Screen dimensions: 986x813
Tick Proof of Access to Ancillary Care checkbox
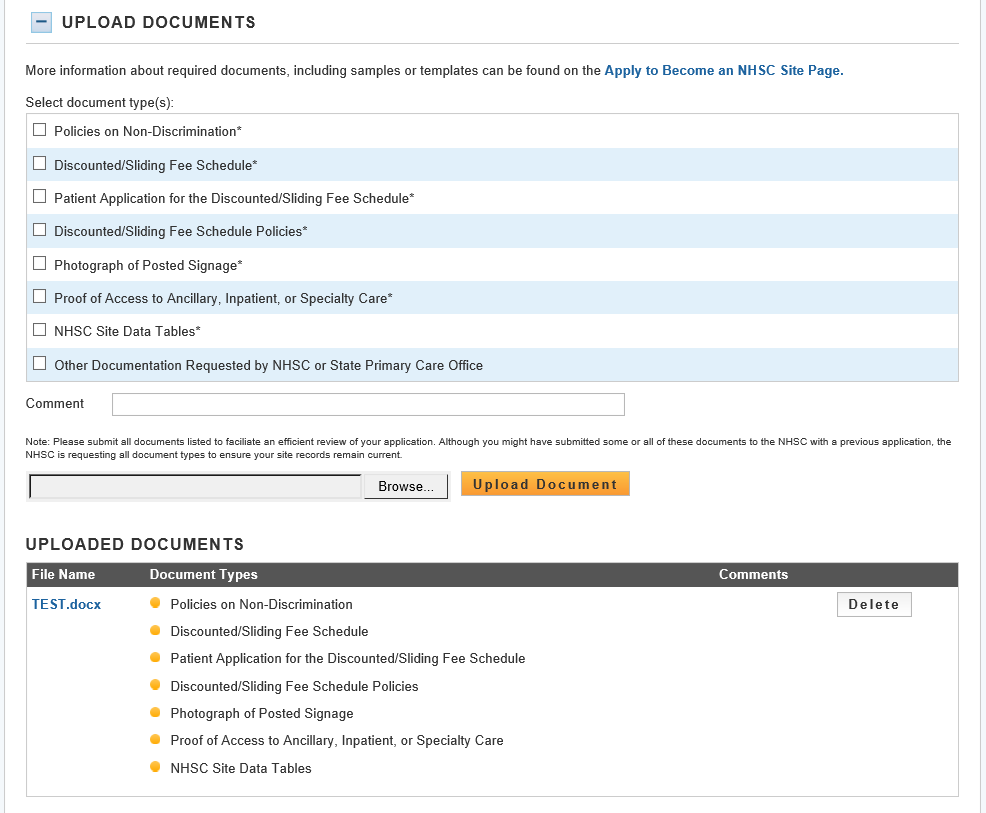pyautogui.click(x=40, y=297)
